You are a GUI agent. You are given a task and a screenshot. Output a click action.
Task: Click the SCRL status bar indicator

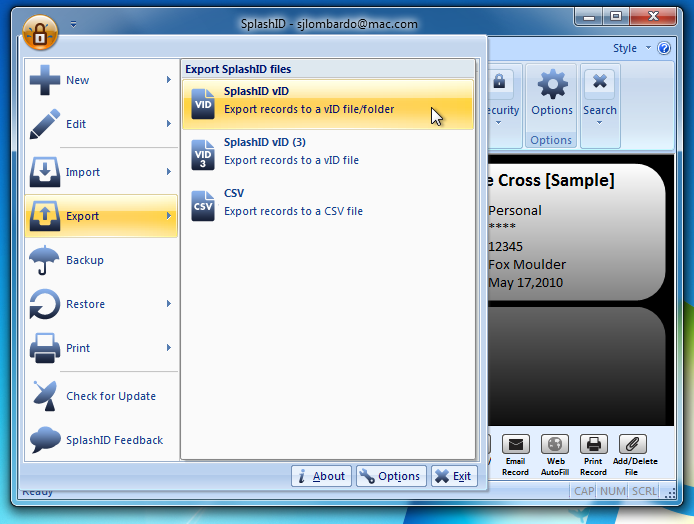(644, 491)
